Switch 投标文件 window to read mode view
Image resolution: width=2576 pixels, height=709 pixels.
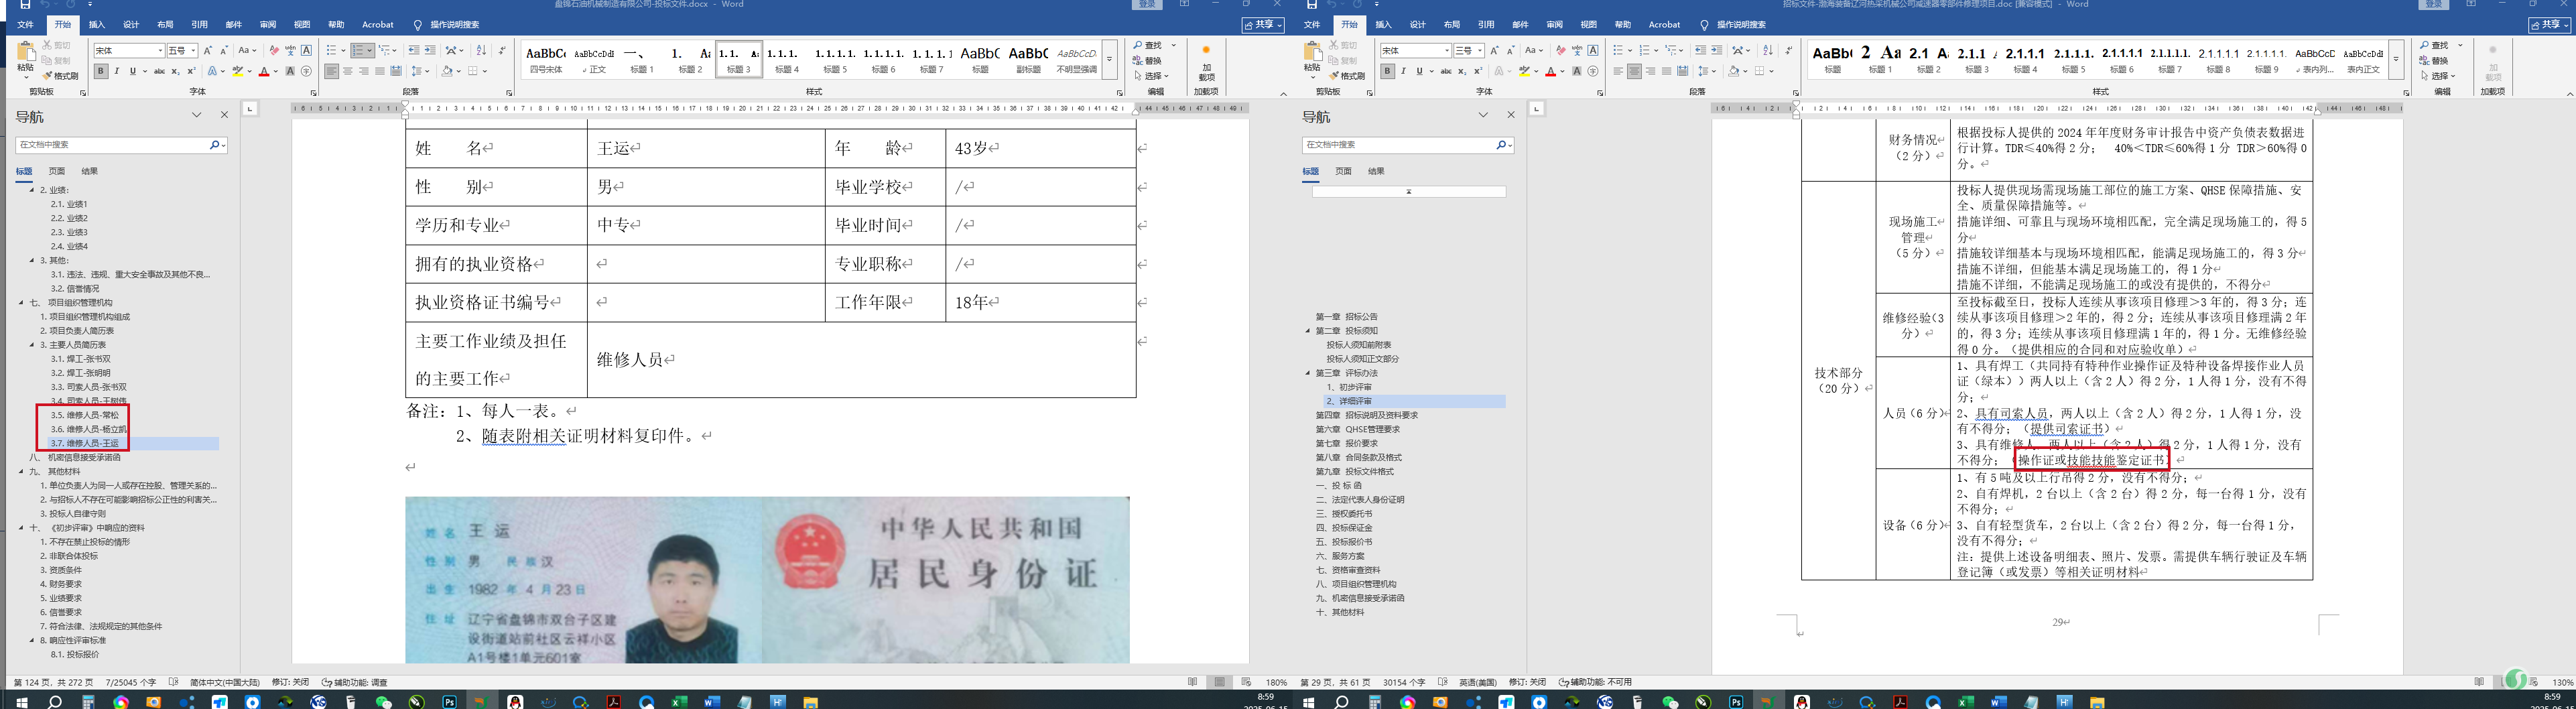pyautogui.click(x=1193, y=682)
